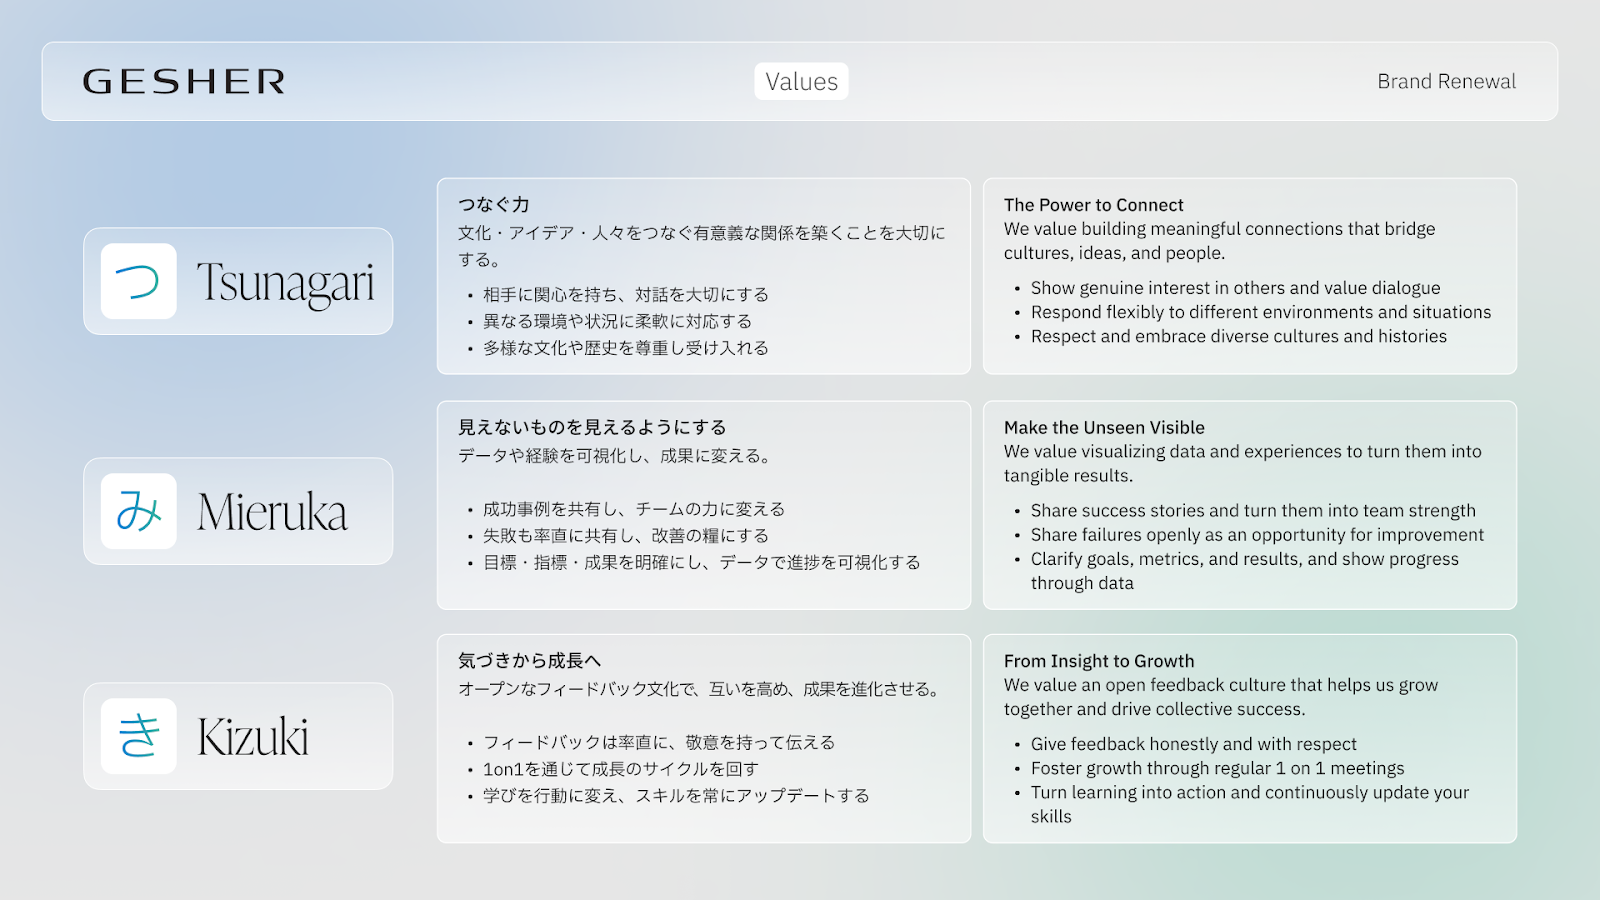Click "Foster growth through regular 1 on 1 meetings"
This screenshot has height=900, width=1600.
pos(1218,768)
